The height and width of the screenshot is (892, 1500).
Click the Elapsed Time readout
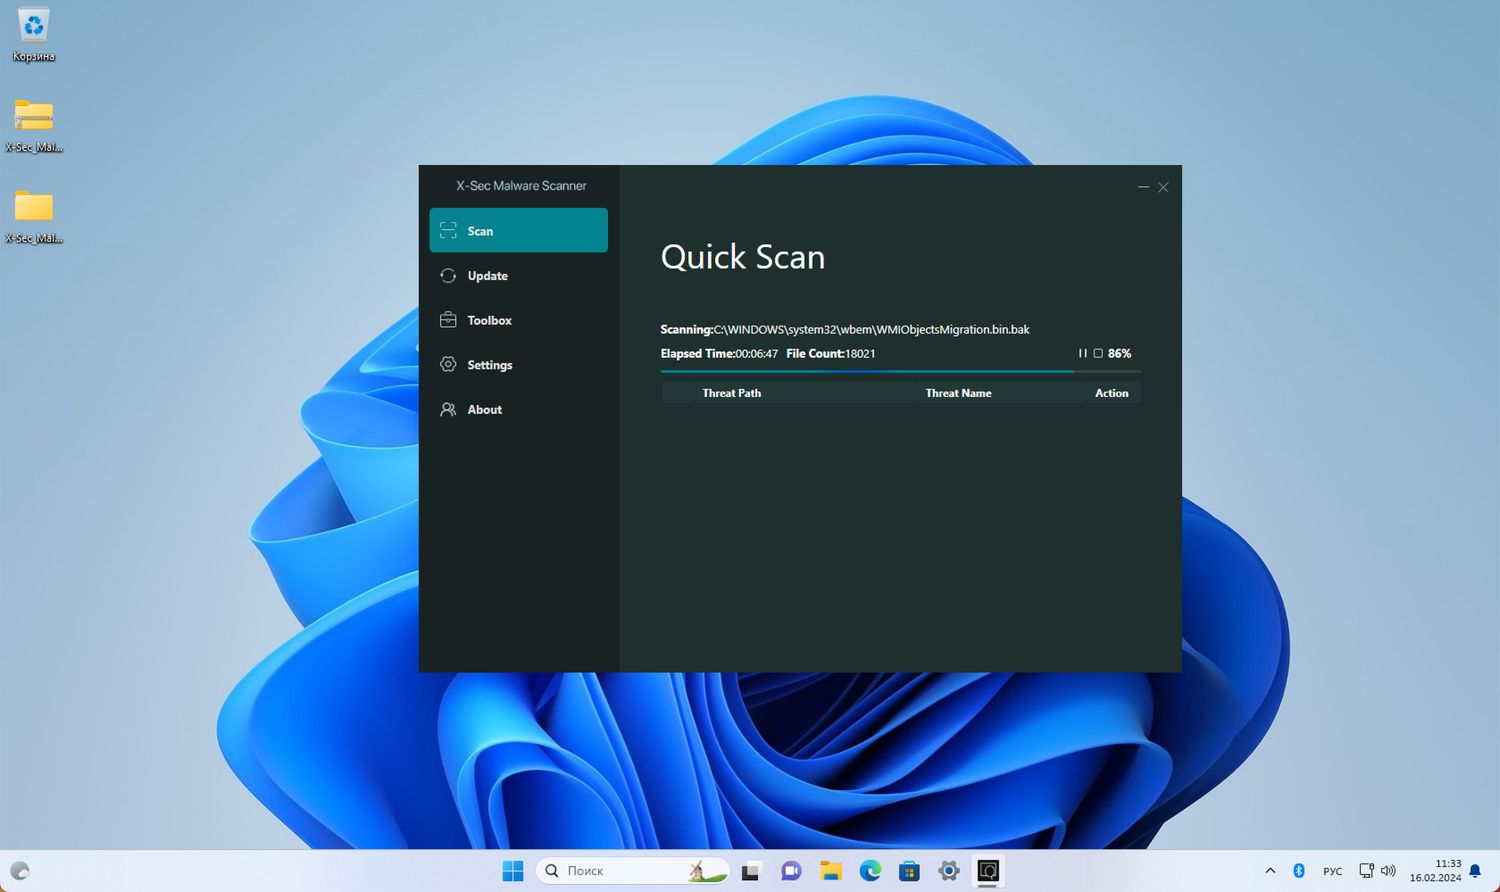tap(719, 353)
